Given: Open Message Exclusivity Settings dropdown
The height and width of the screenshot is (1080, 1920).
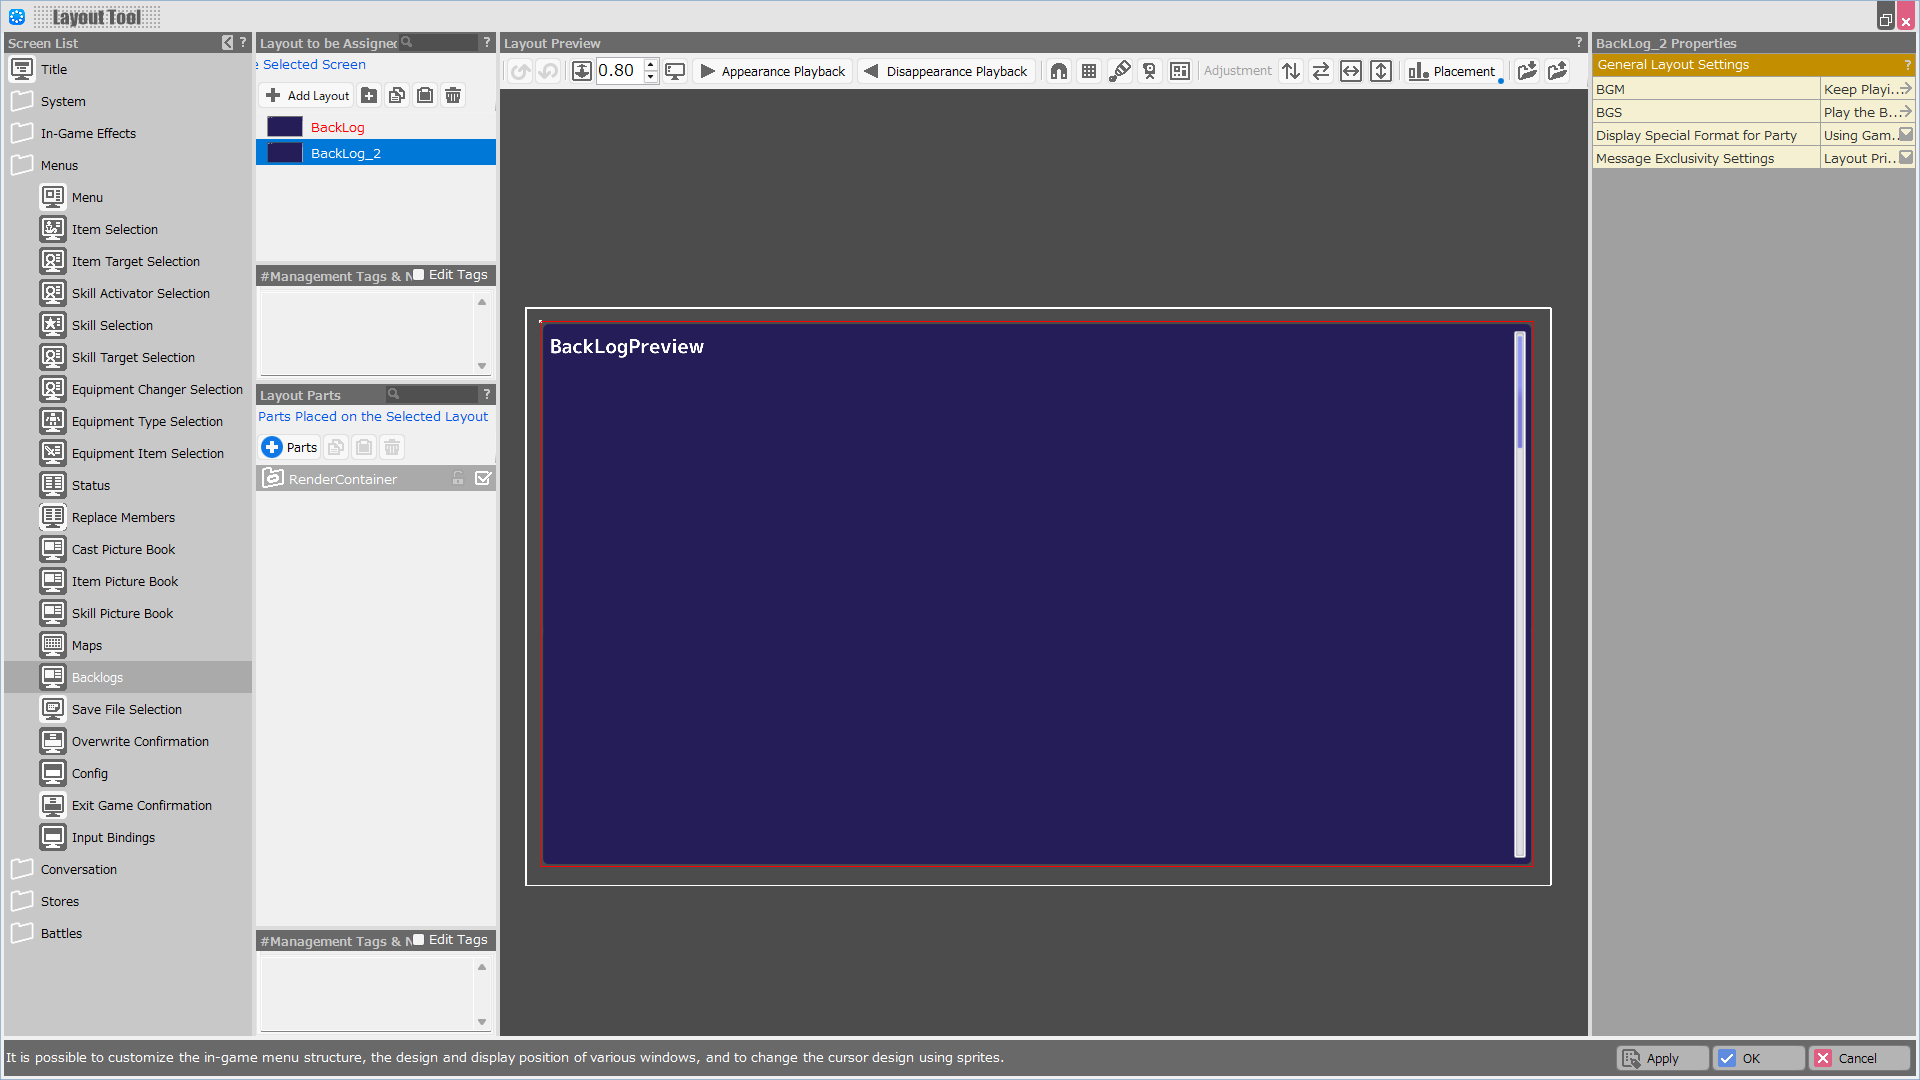Looking at the screenshot, I should point(1906,158).
